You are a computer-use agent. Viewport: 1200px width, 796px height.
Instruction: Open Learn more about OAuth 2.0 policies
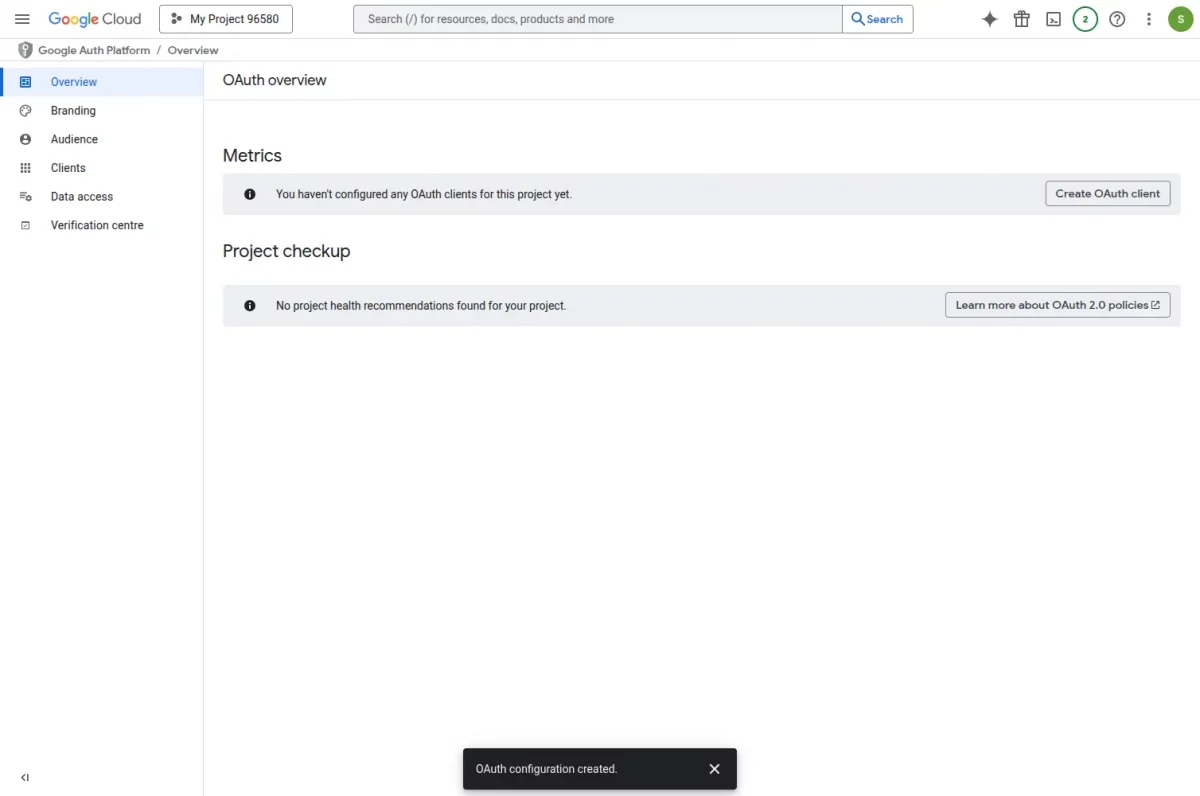point(1058,305)
